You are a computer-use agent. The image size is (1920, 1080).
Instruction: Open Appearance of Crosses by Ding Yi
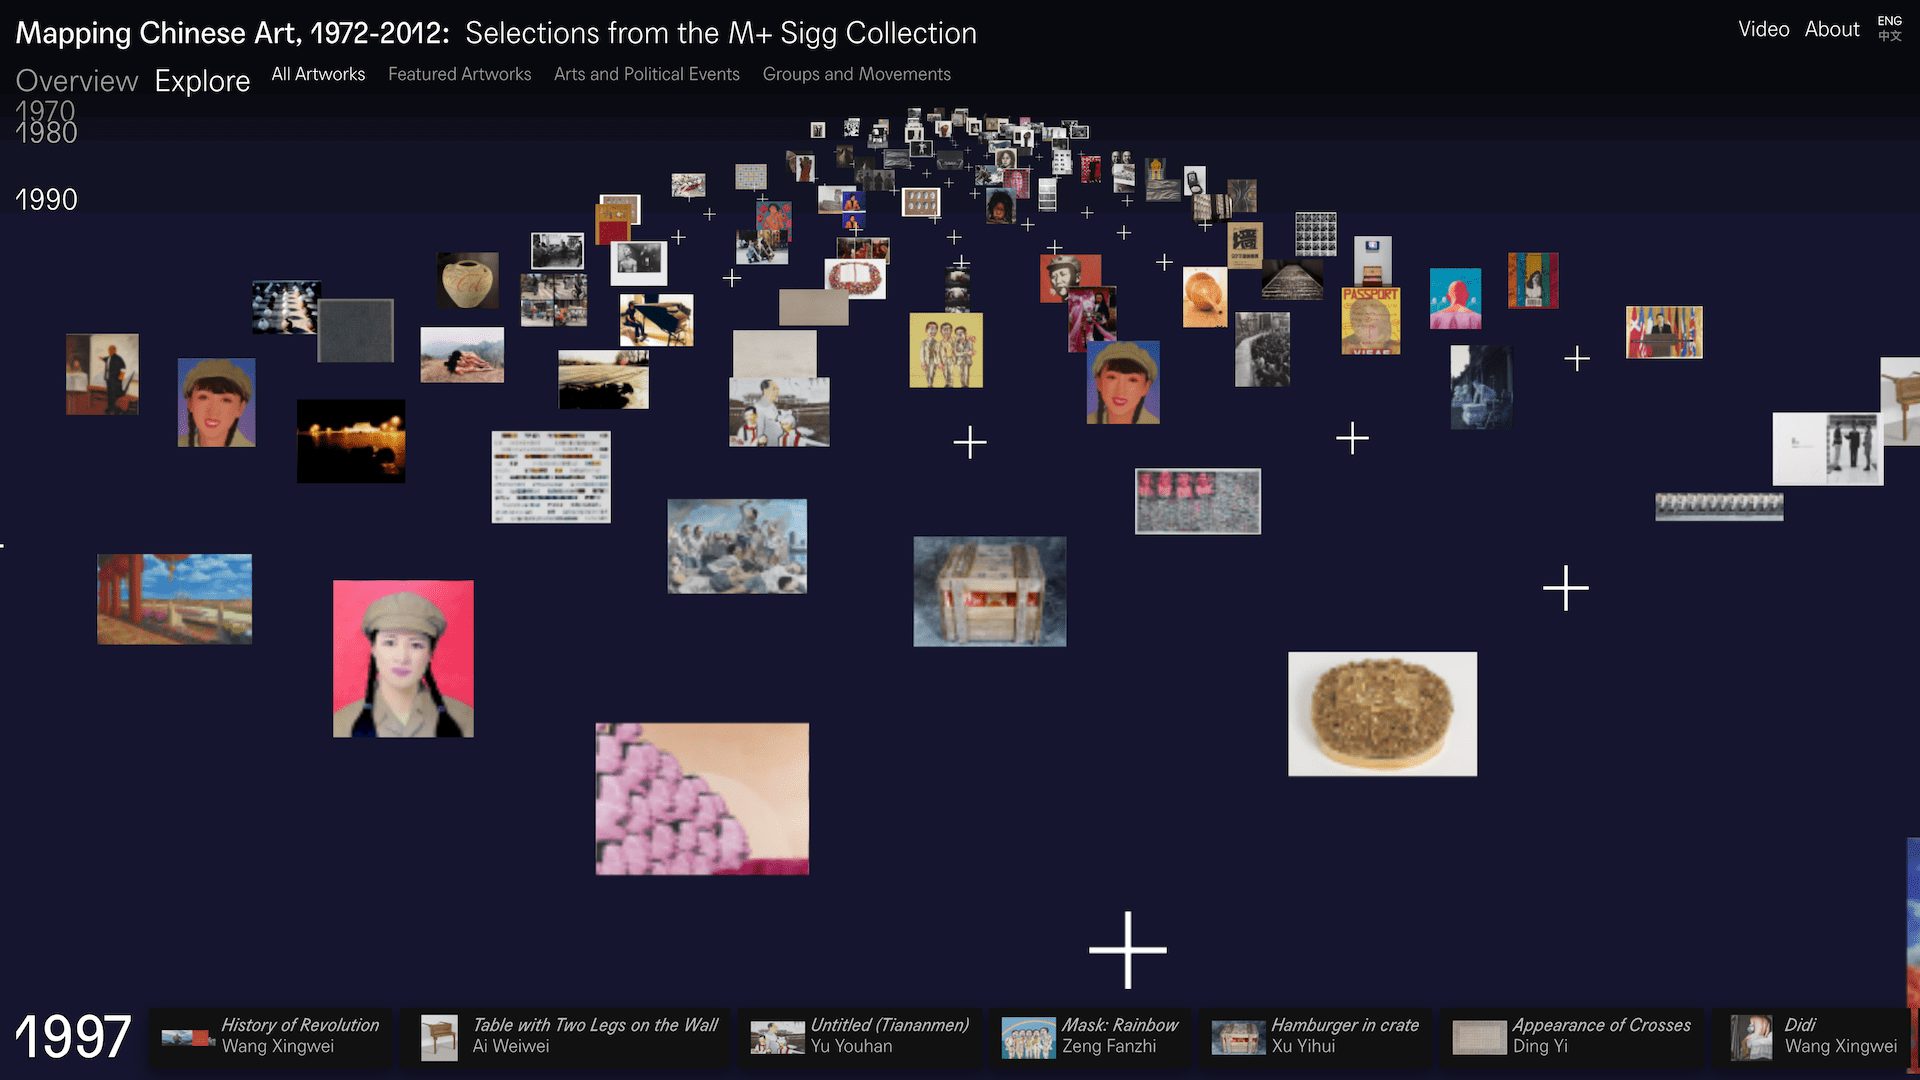1572,1036
